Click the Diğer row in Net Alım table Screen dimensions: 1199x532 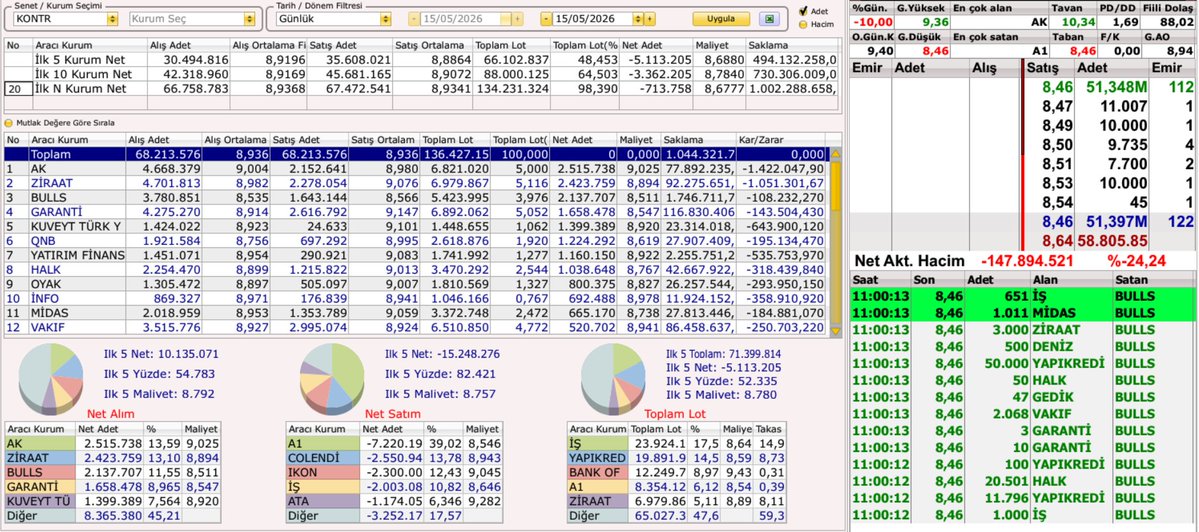113,515
